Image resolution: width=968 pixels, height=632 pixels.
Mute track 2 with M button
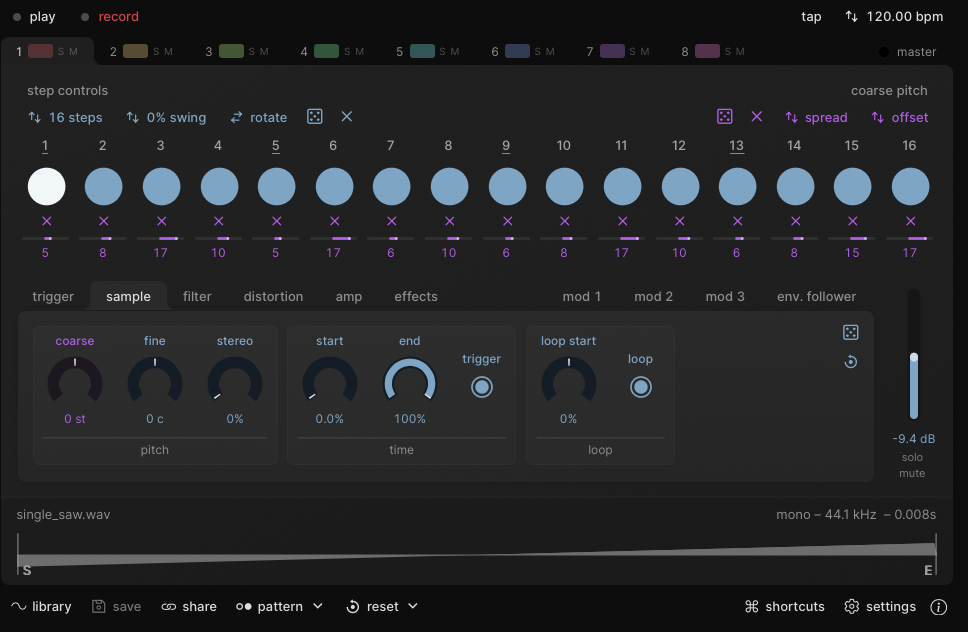click(169, 52)
